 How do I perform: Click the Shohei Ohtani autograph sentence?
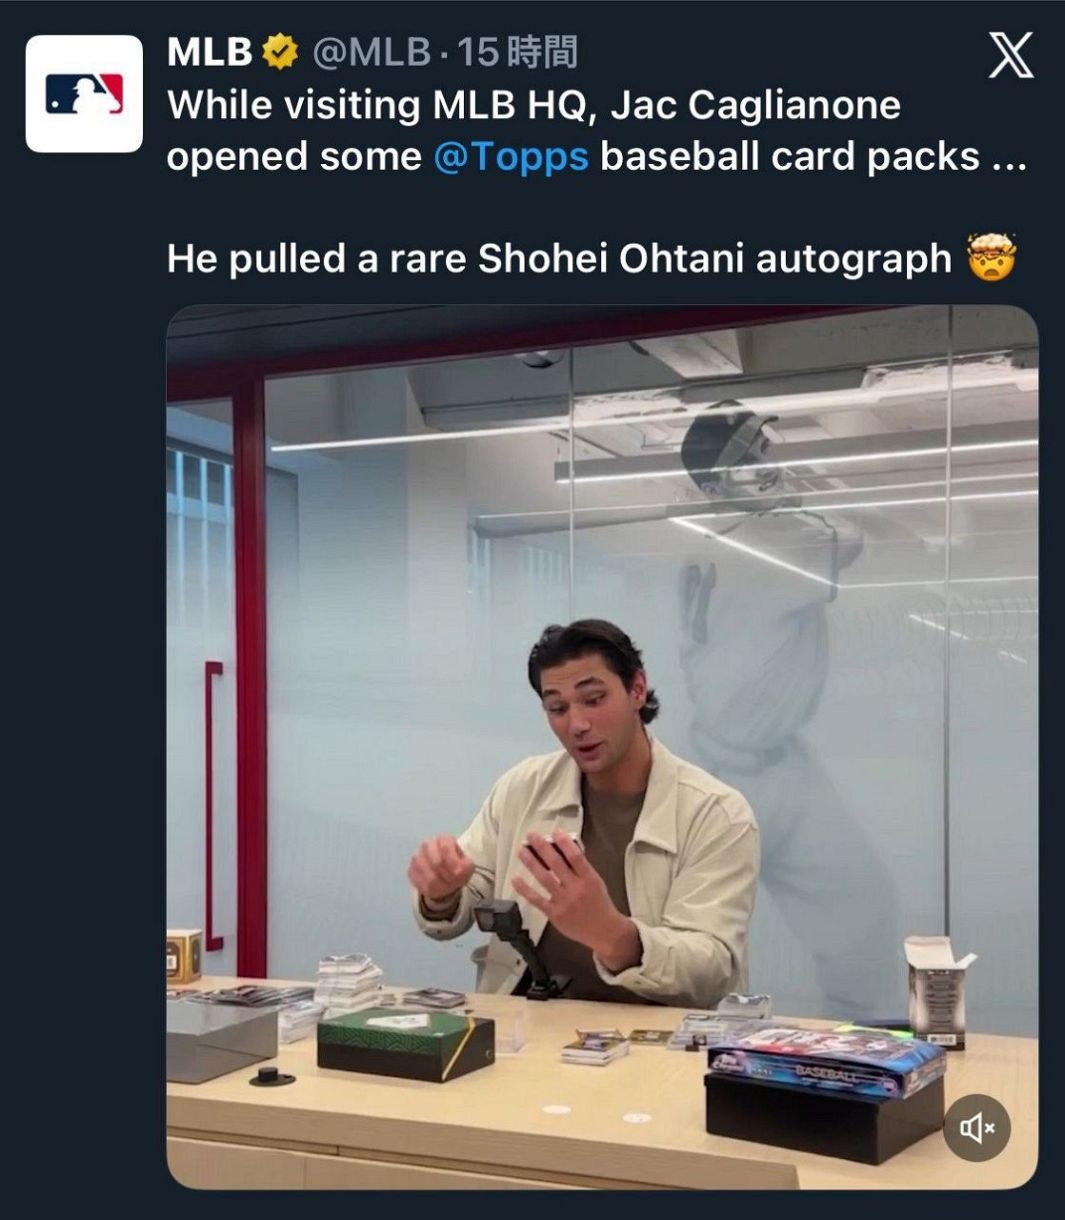[x=559, y=259]
